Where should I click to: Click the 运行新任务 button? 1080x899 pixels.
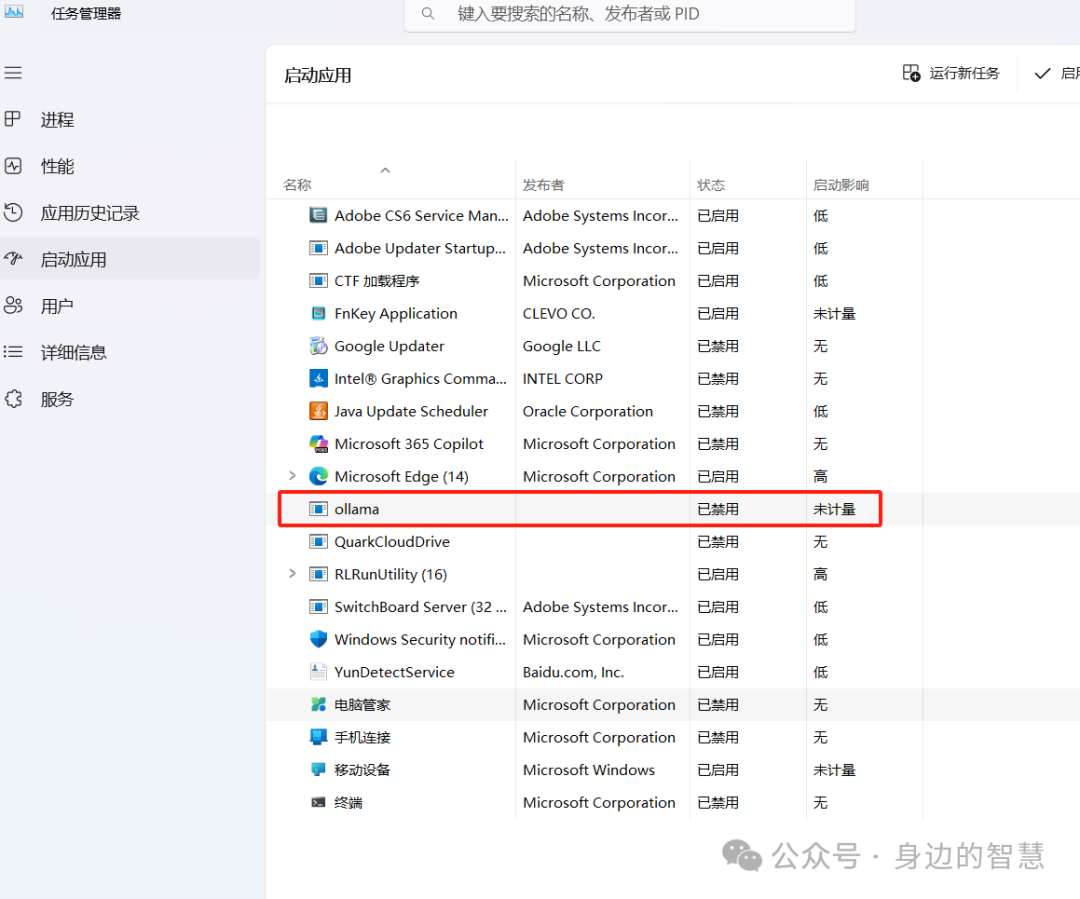(951, 73)
